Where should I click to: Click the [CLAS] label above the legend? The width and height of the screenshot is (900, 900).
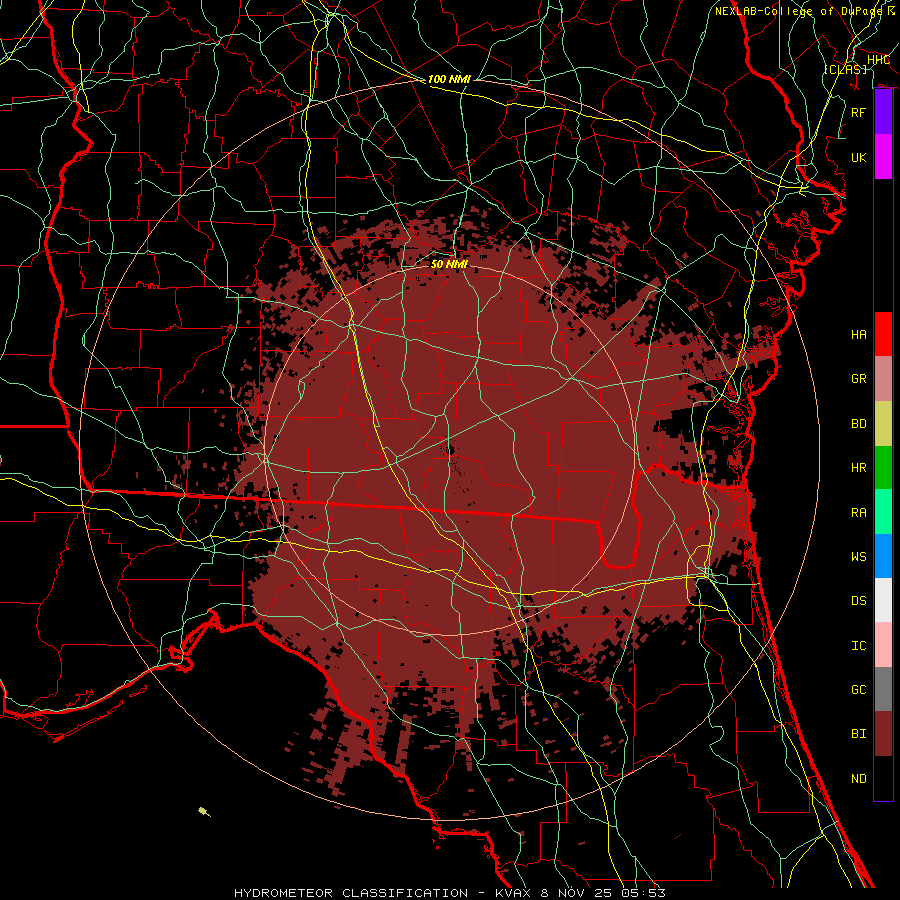pos(845,69)
